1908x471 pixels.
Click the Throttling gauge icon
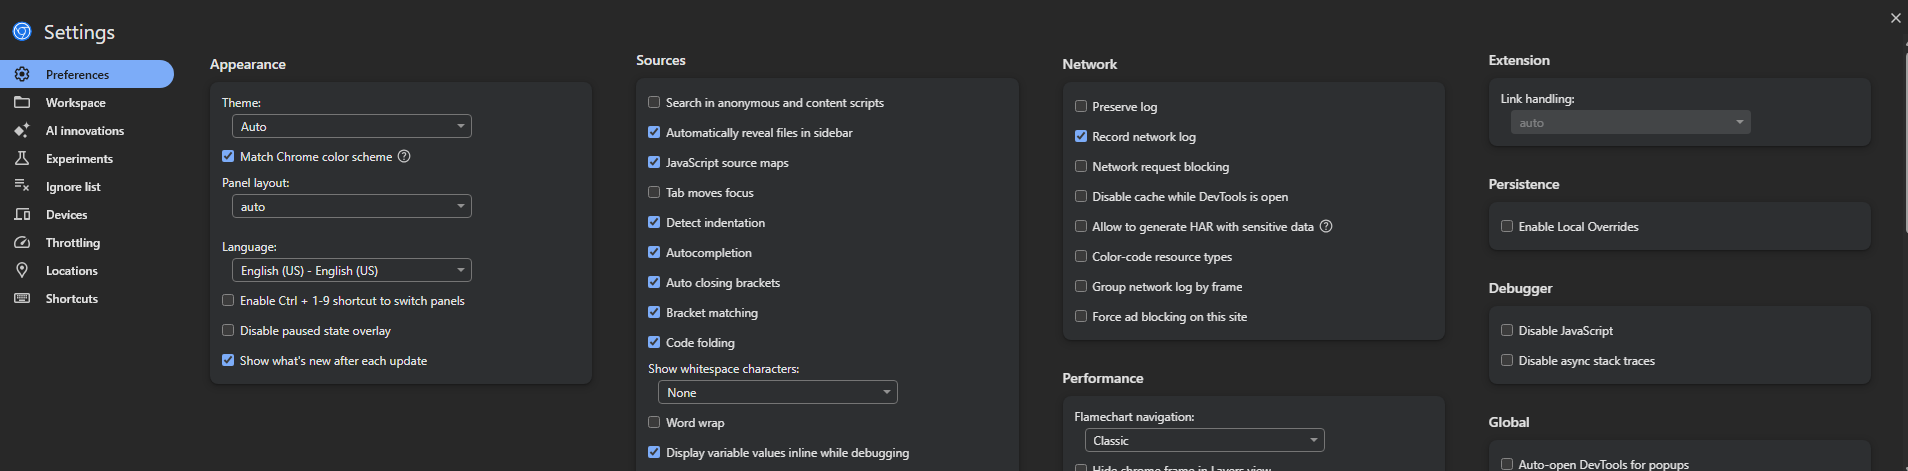[x=22, y=242]
